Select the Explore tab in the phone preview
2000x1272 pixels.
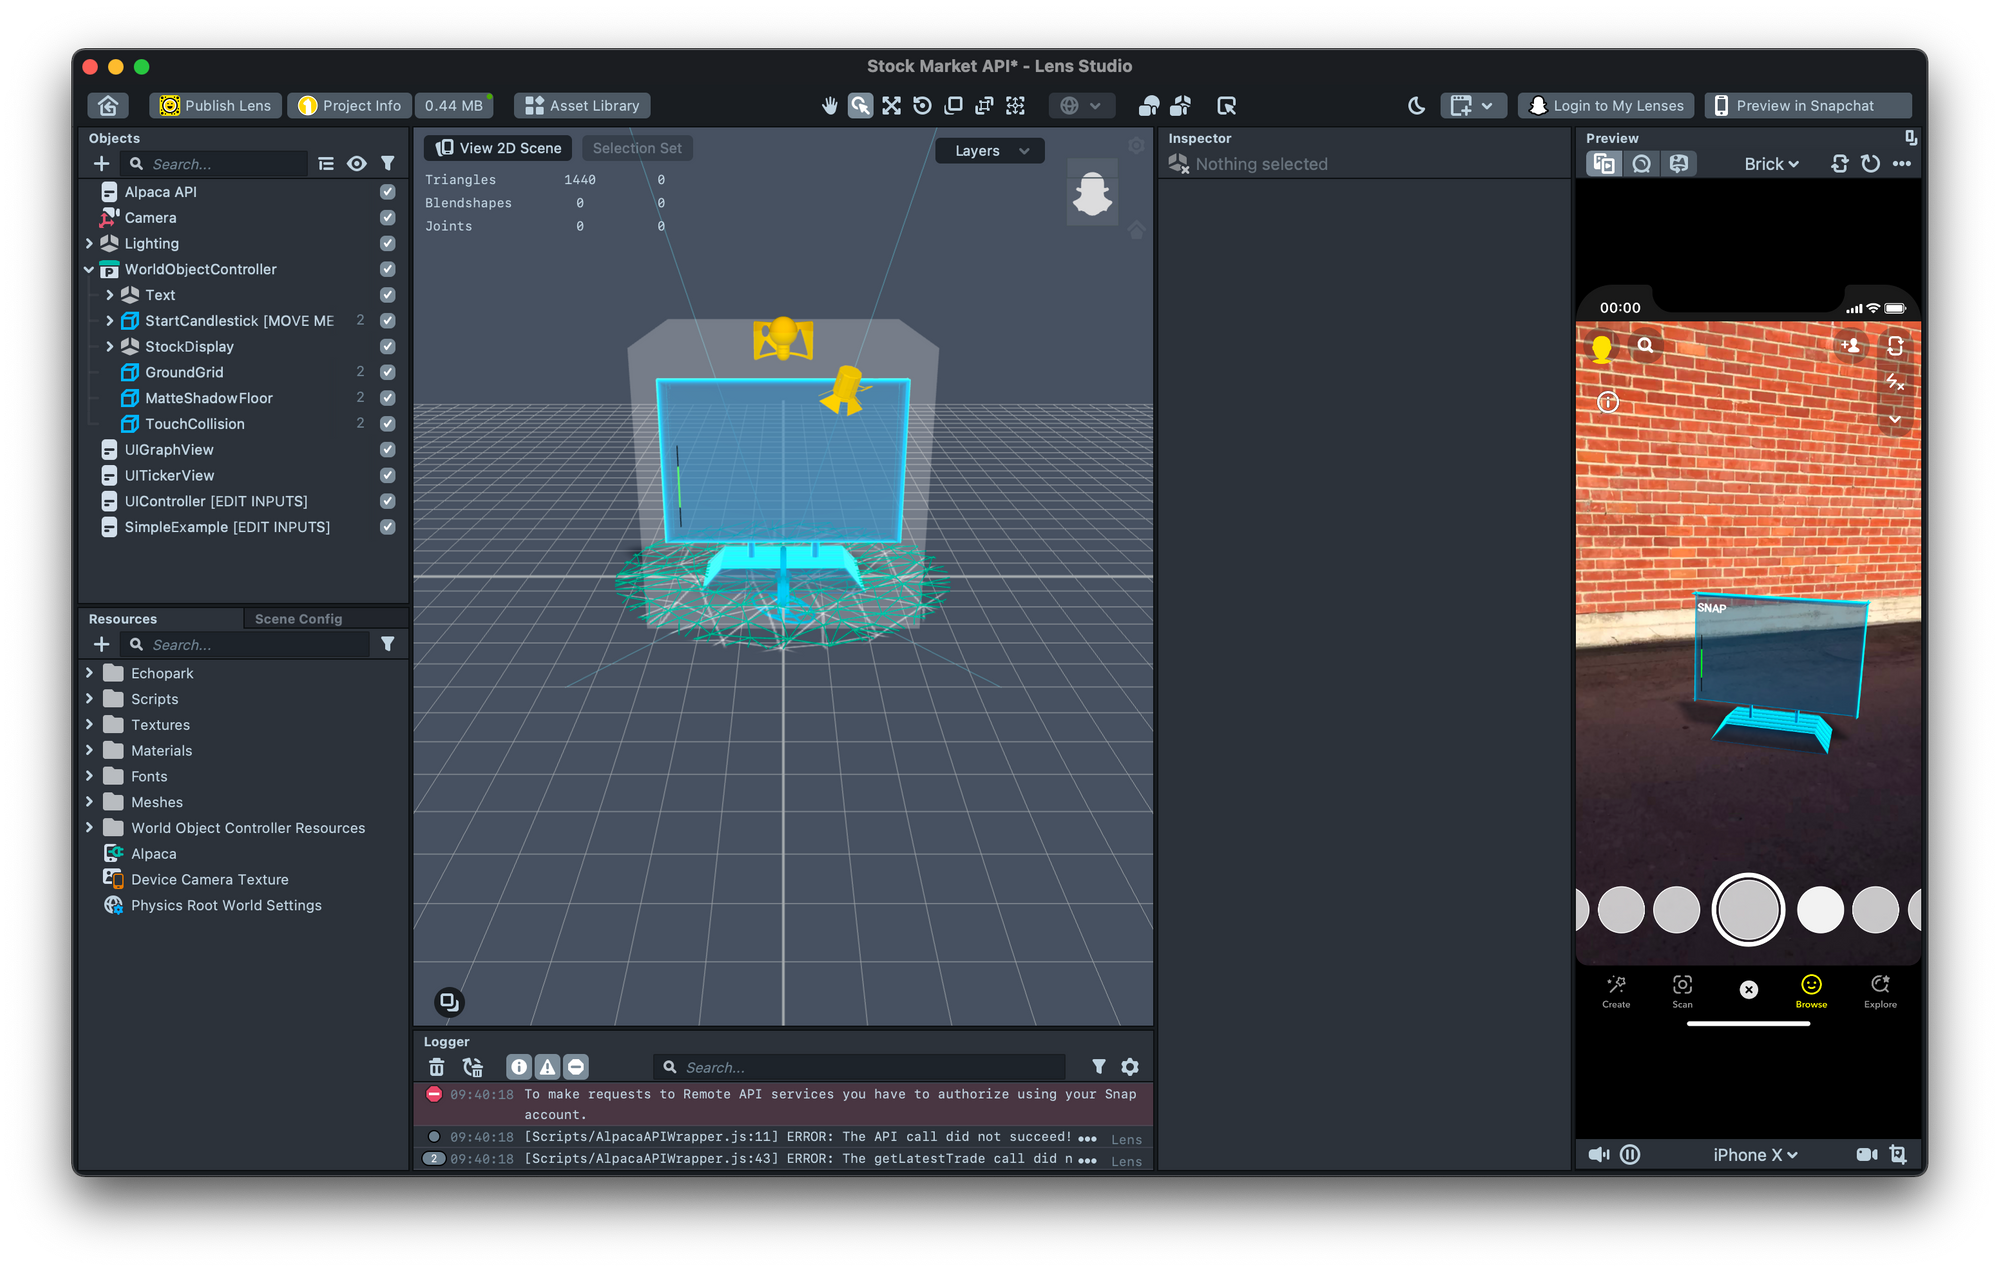(x=1880, y=991)
